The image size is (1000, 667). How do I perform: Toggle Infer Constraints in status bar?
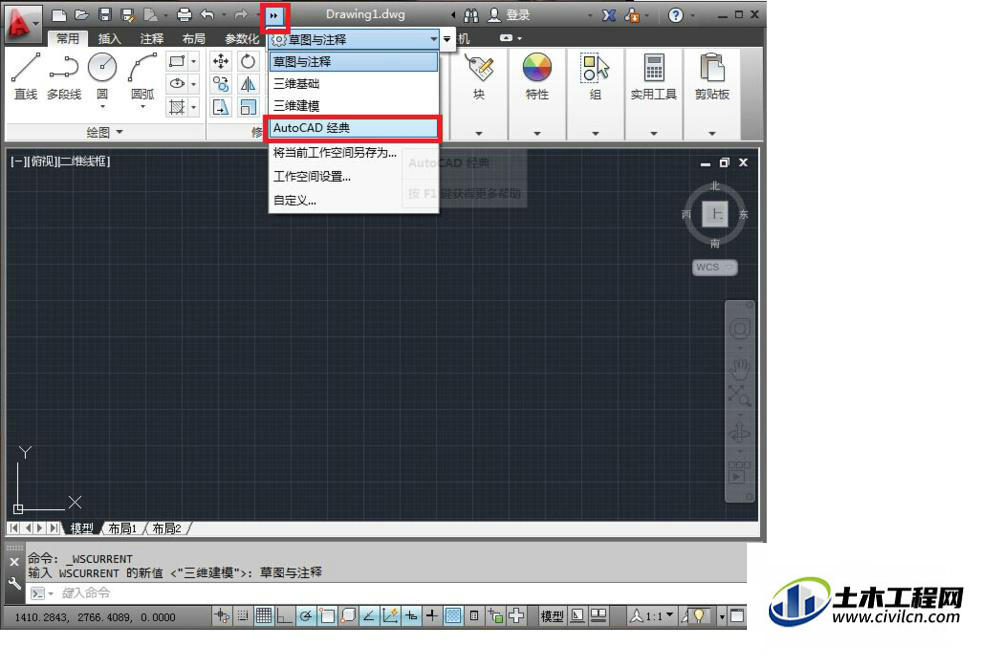tap(222, 616)
